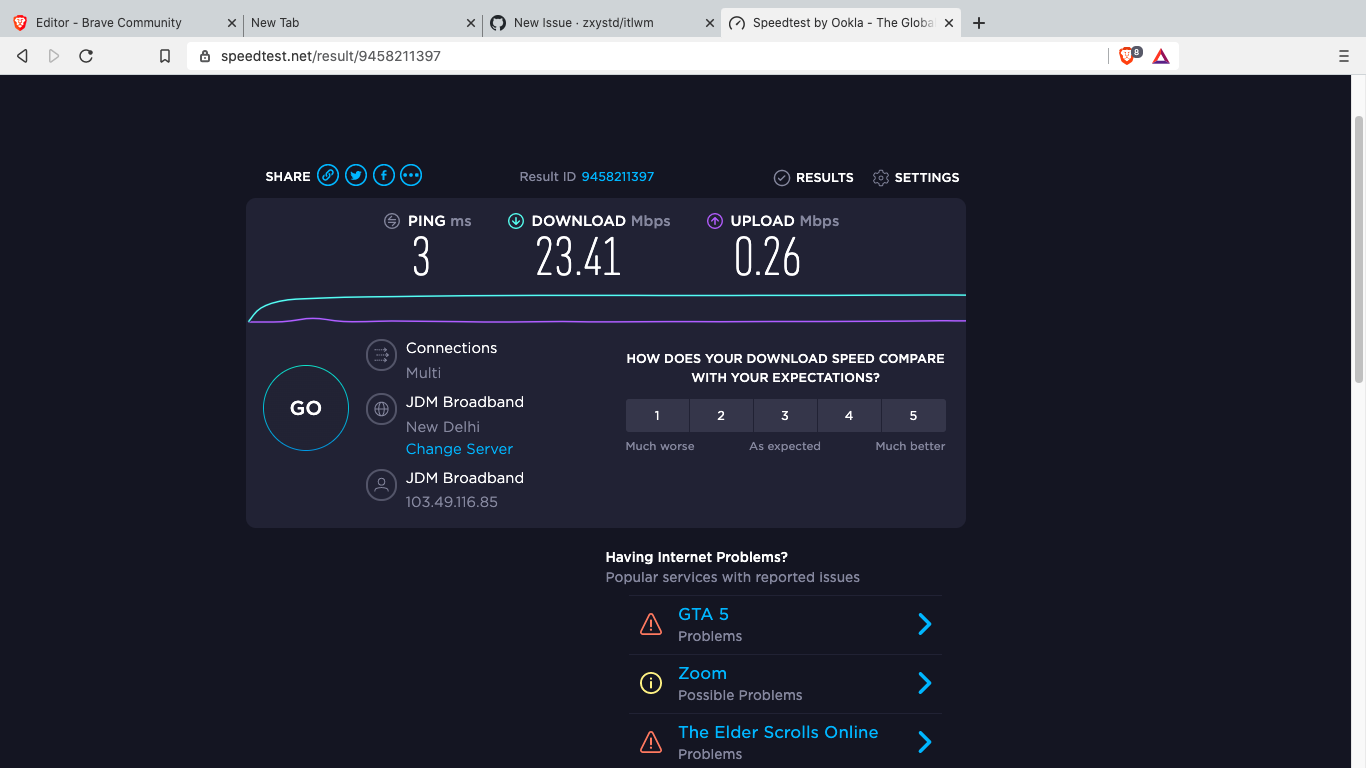Viewport: 1366px width, 768px height.
Task: Share the result on Facebook
Action: click(384, 175)
